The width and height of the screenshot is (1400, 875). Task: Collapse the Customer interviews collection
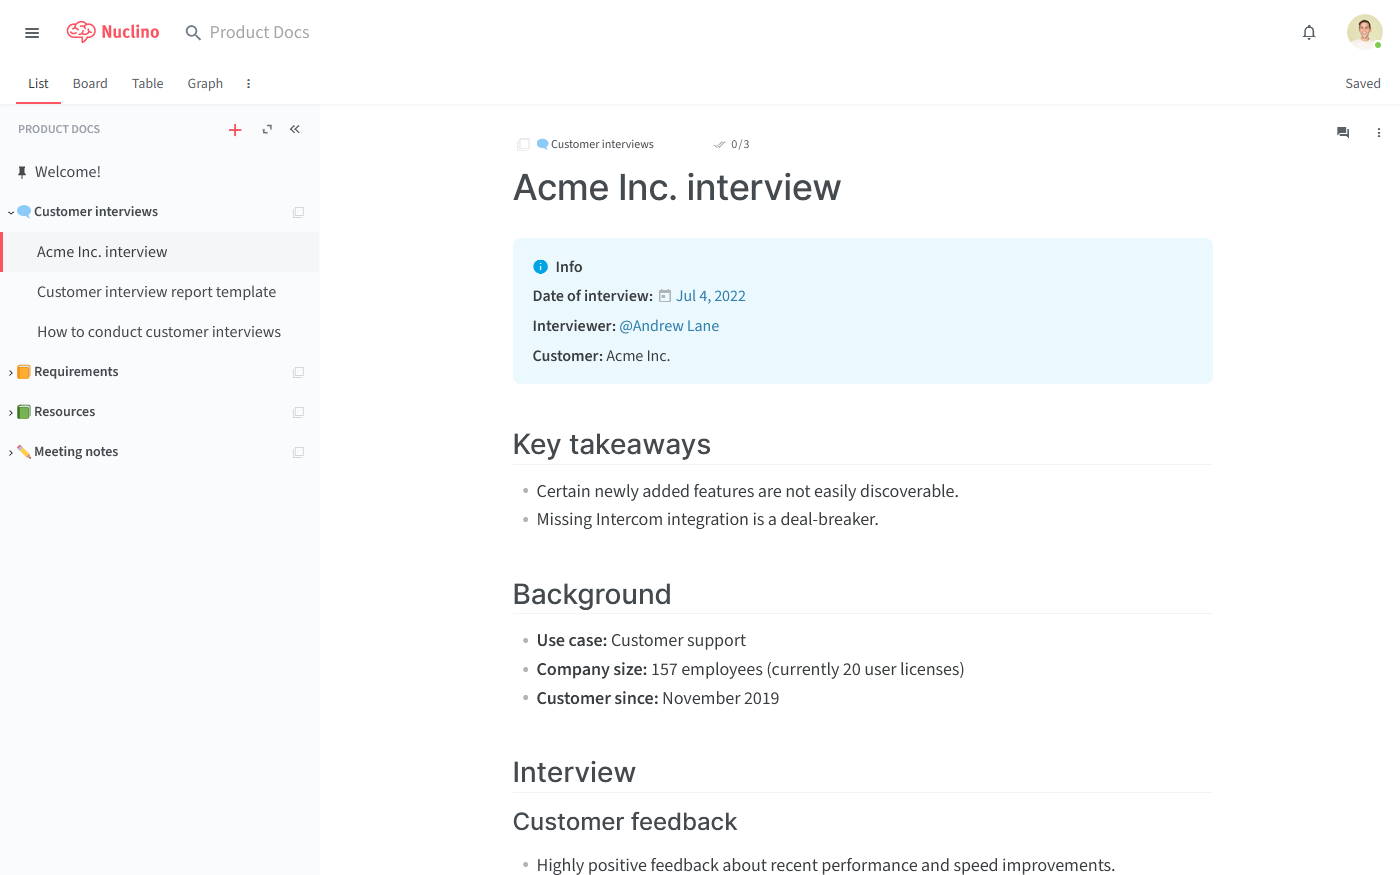coord(11,212)
